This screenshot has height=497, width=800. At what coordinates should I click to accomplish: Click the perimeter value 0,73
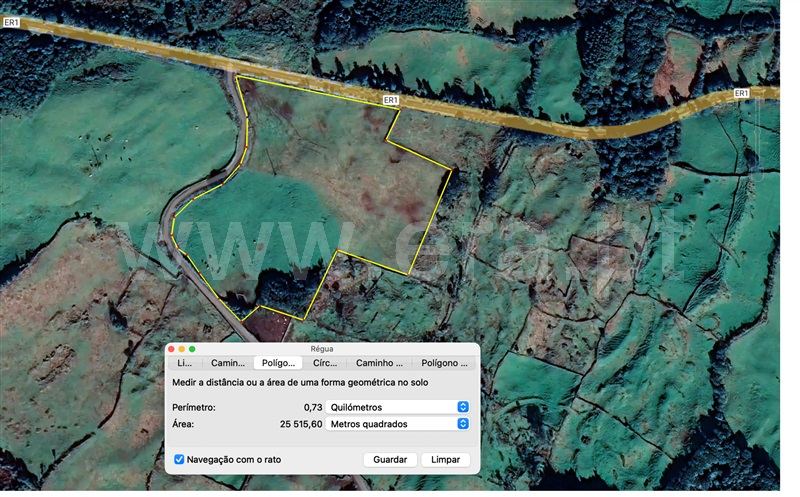click(x=313, y=407)
